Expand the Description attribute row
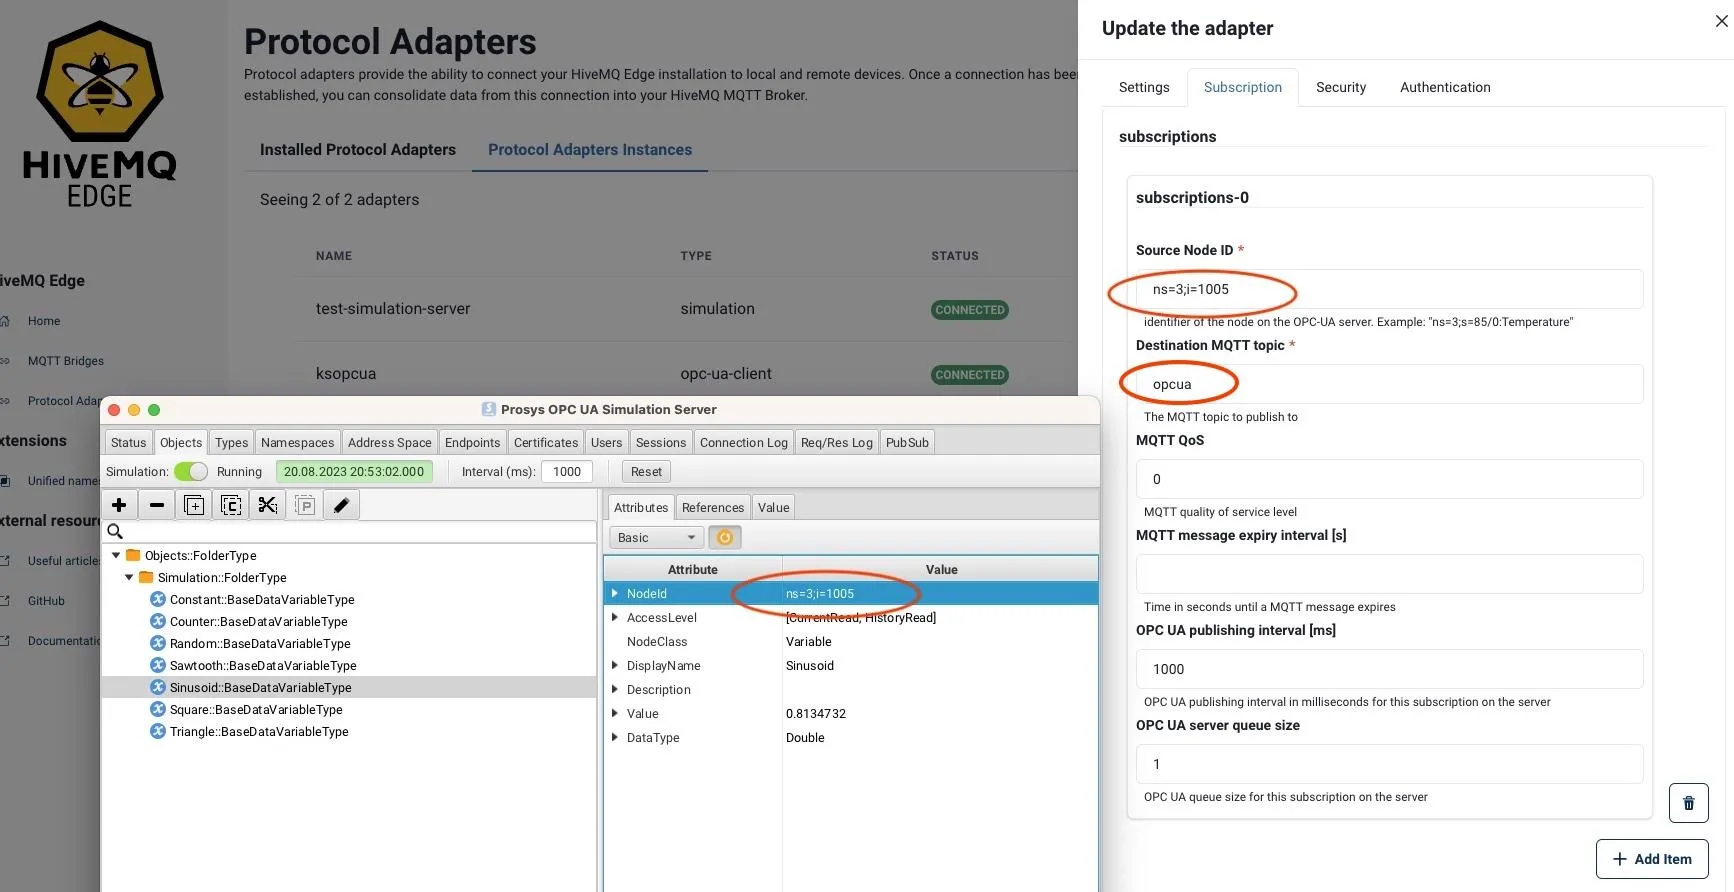This screenshot has width=1734, height=892. coord(614,689)
